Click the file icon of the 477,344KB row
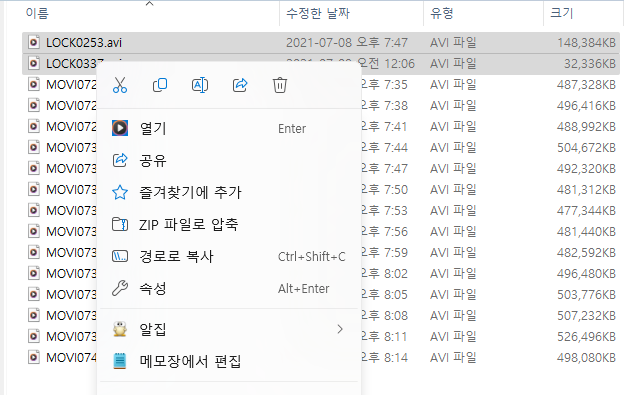This screenshot has height=395, width=624. tap(34, 210)
